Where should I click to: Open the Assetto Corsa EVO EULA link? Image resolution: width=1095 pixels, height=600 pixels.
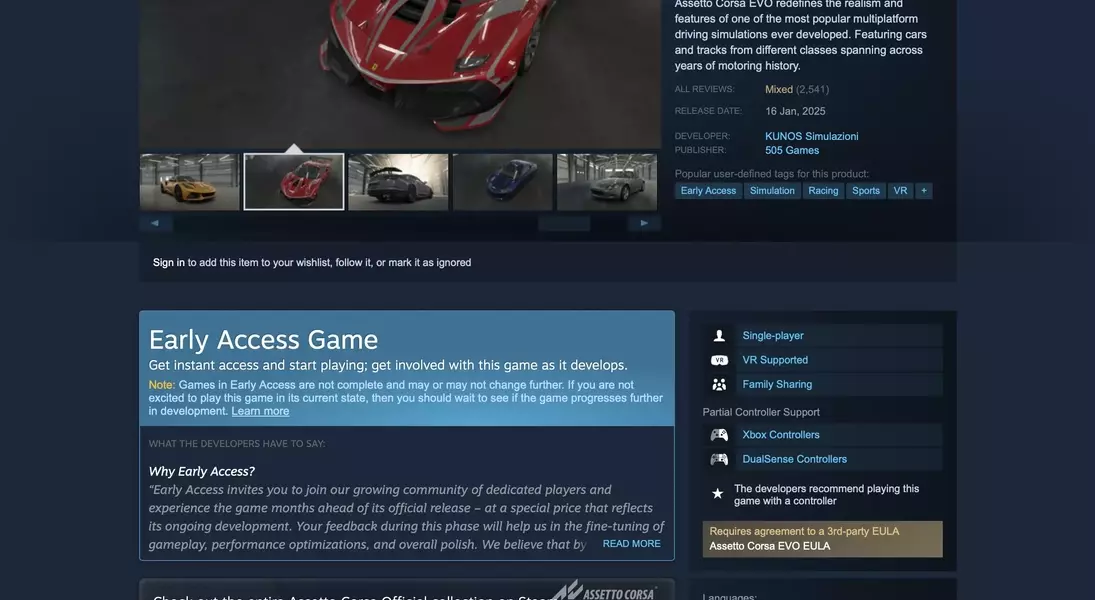pyautogui.click(x=769, y=546)
